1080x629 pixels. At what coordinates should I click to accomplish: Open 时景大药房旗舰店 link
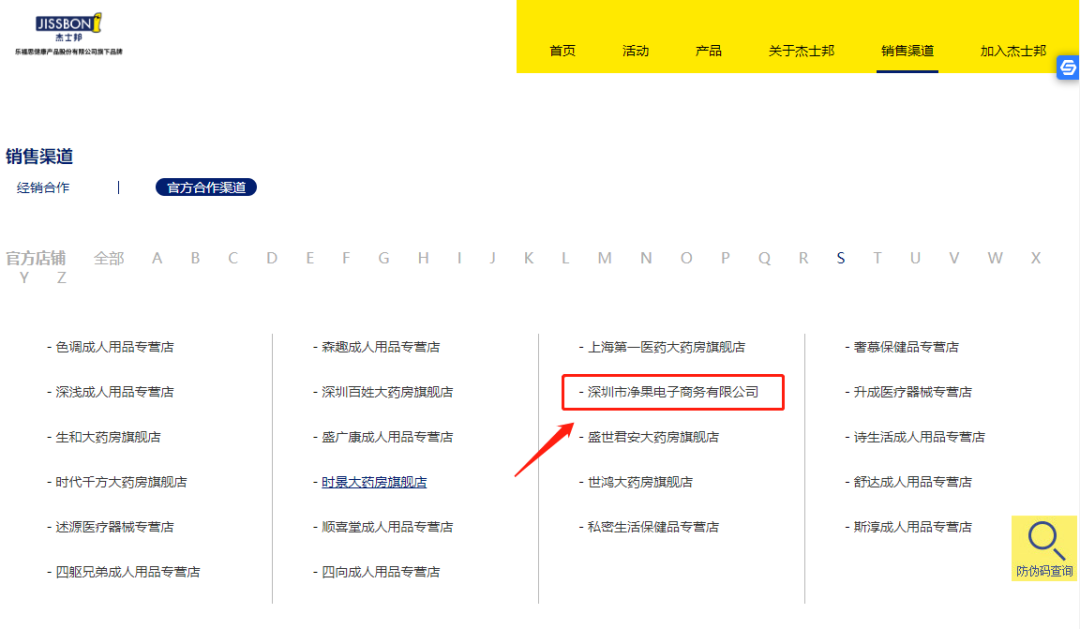(x=374, y=482)
